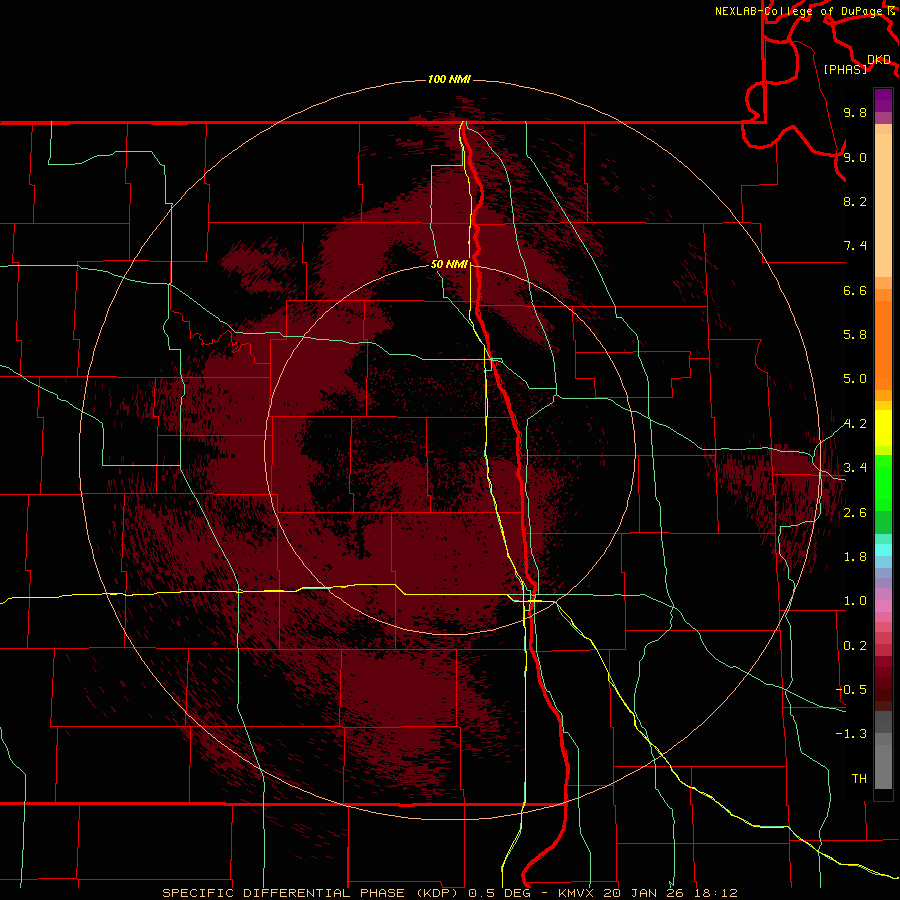Click the 3.4 scale value
The image size is (900, 900).
[x=855, y=468]
